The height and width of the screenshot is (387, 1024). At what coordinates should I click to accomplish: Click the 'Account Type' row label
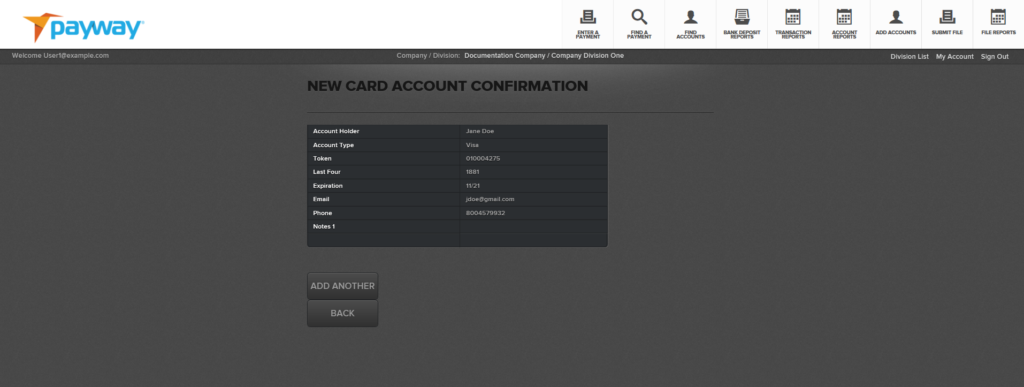(333, 145)
